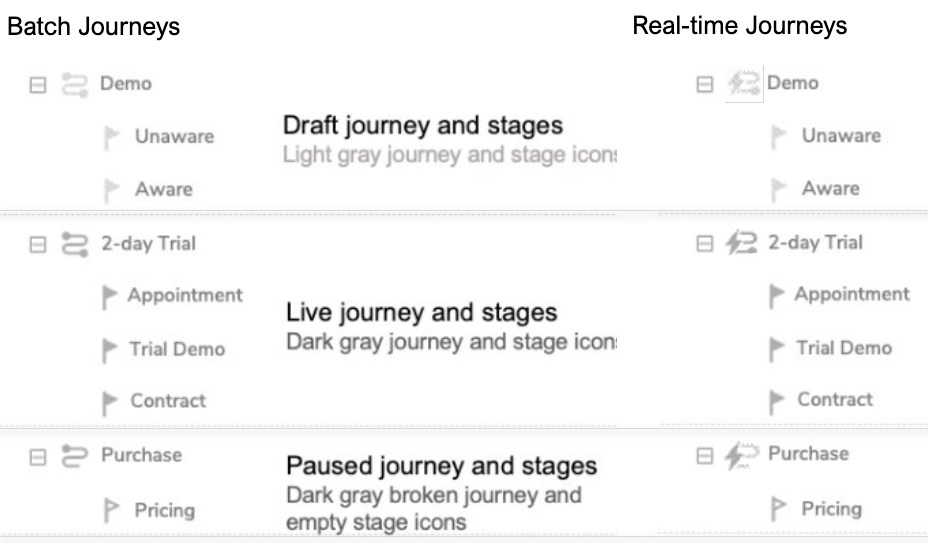Screen dimensions: 928x543
Task: Click flag icon beside batch Unaware stage
Action: click(113, 137)
